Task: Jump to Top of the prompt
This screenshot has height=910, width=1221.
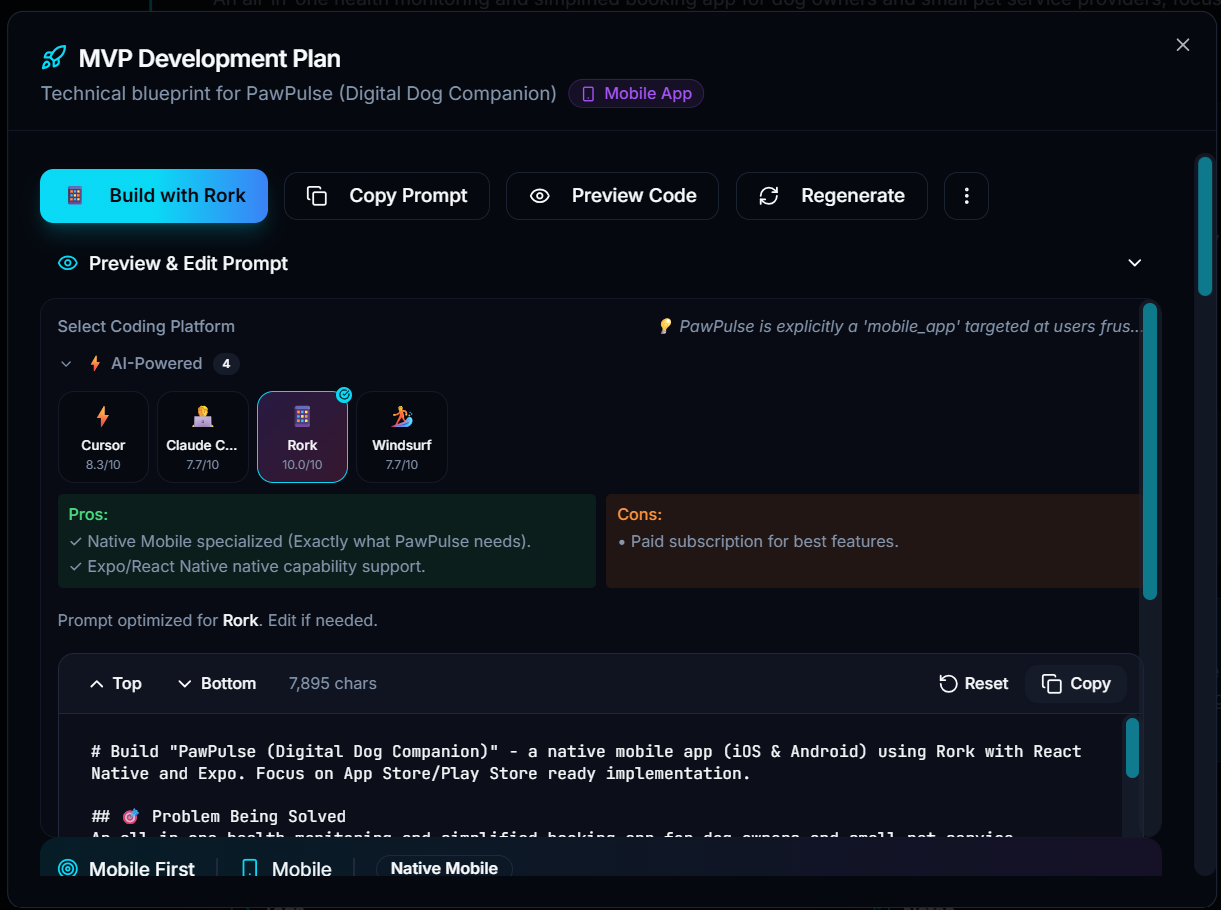Action: tap(115, 684)
